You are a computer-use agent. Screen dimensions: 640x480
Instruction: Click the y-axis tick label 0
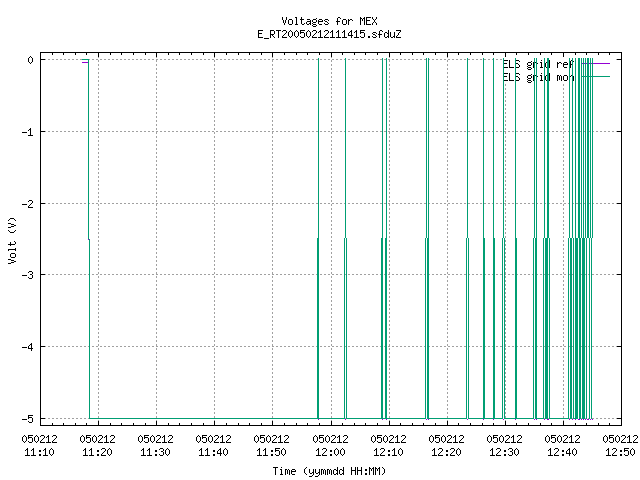pos(31,60)
